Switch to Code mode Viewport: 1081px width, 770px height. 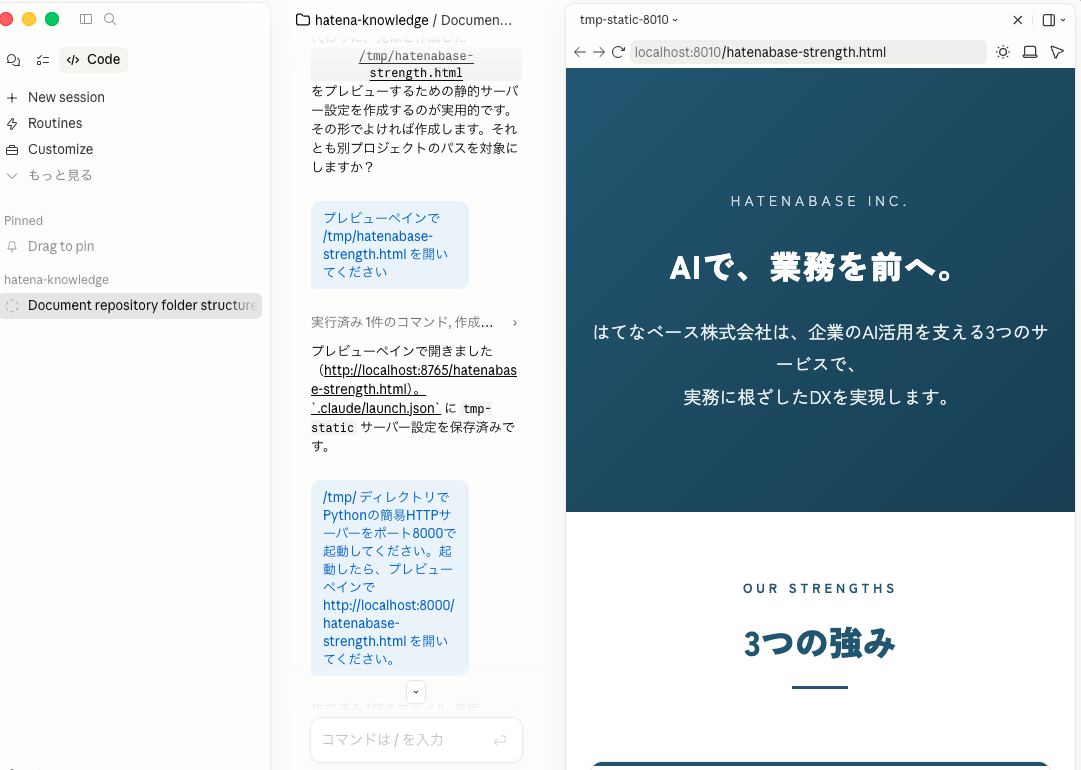[x=93, y=60]
